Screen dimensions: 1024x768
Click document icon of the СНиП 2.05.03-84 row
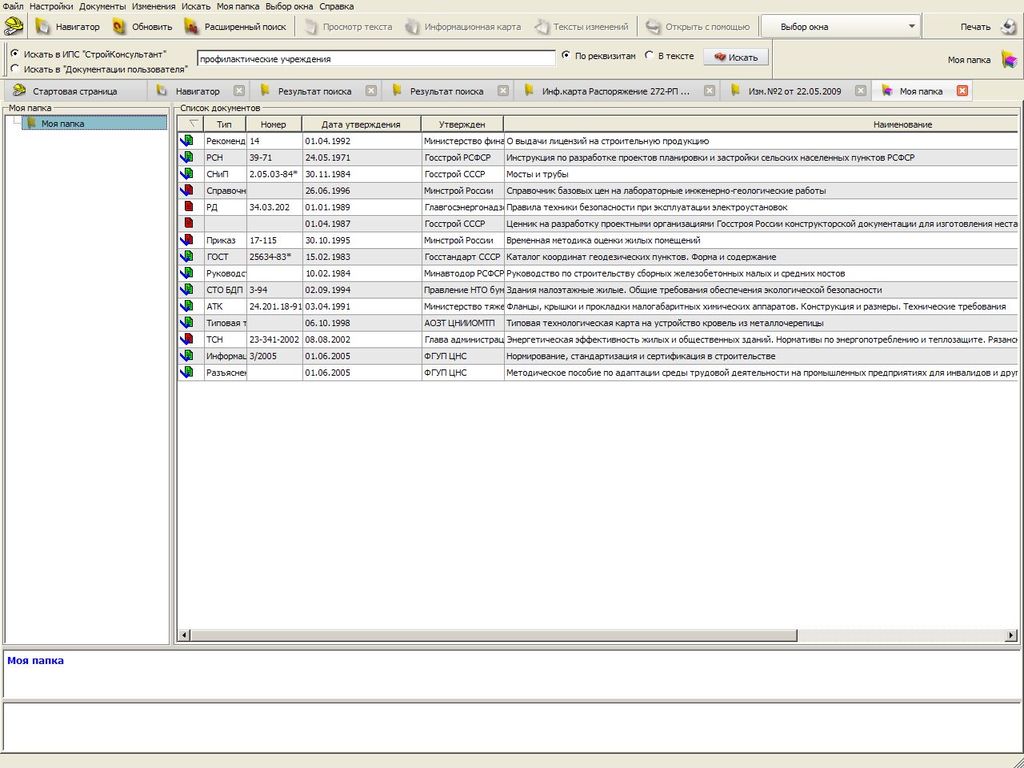tap(187, 174)
